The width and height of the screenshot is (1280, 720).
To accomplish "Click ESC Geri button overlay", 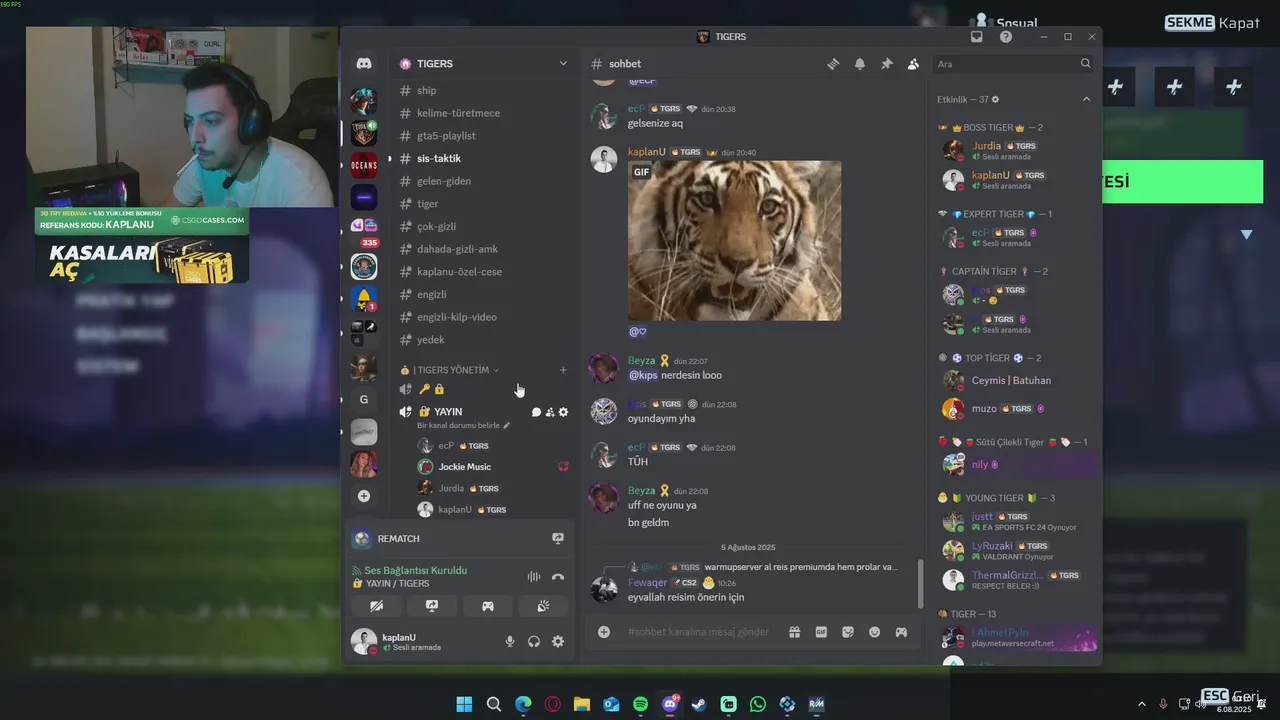I will pyautogui.click(x=1230, y=696).
